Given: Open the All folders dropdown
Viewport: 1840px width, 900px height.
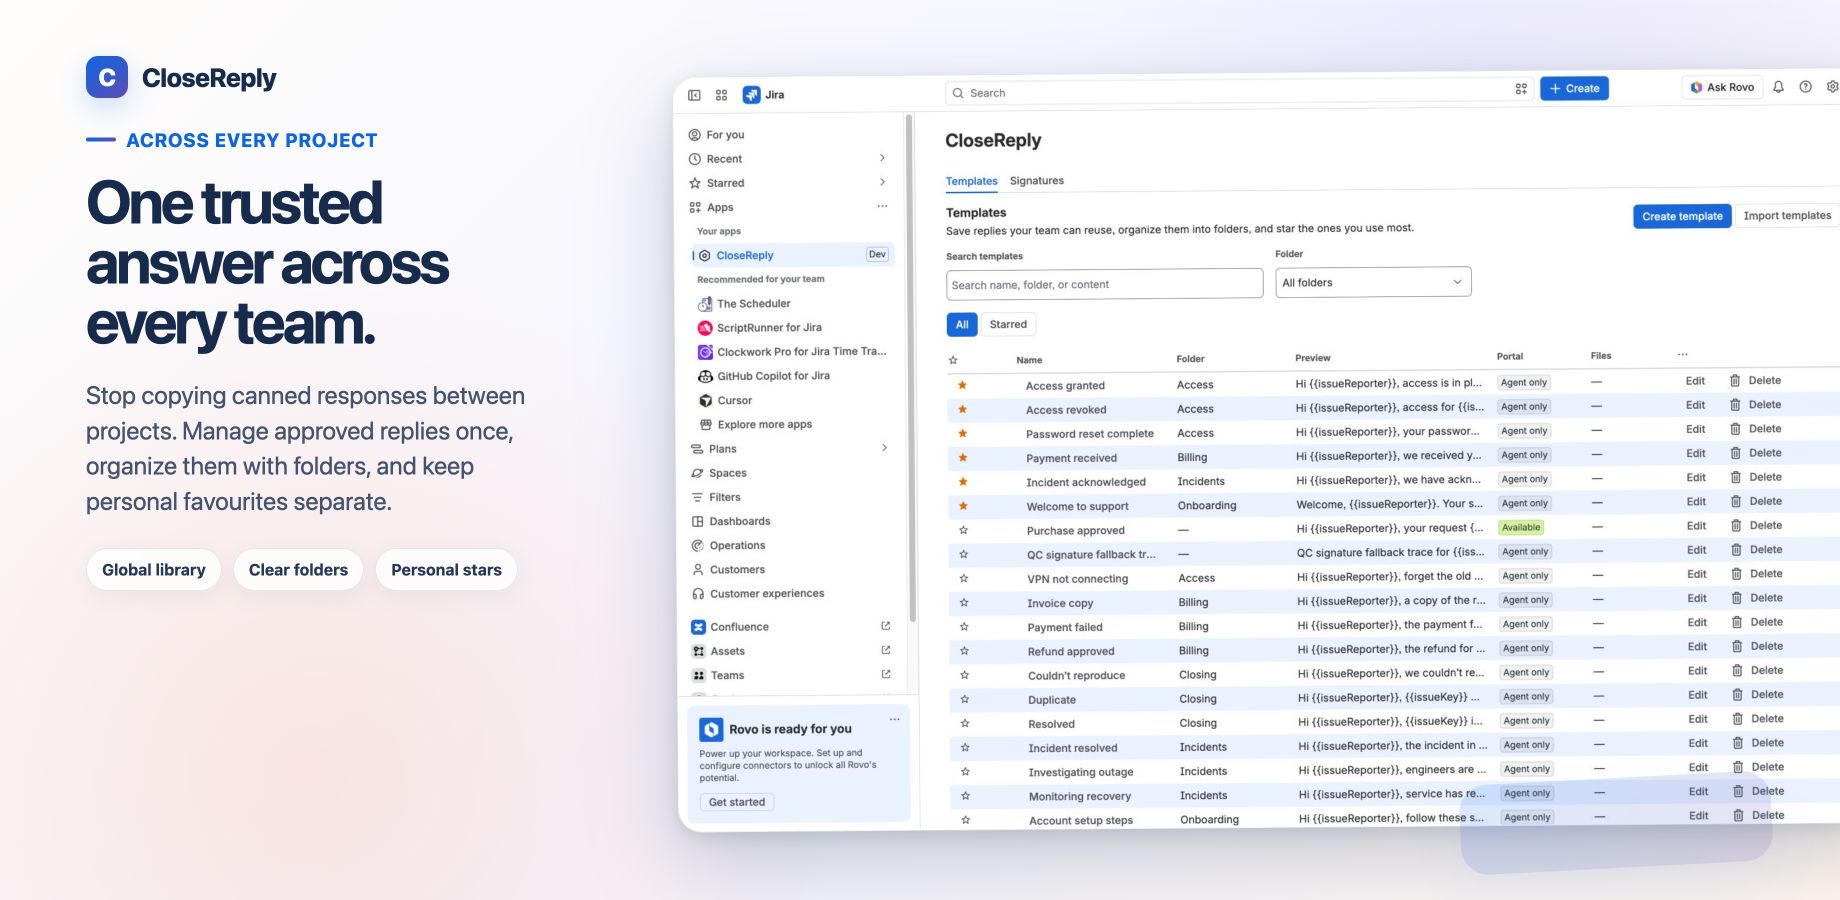Looking at the screenshot, I should pyautogui.click(x=1373, y=282).
